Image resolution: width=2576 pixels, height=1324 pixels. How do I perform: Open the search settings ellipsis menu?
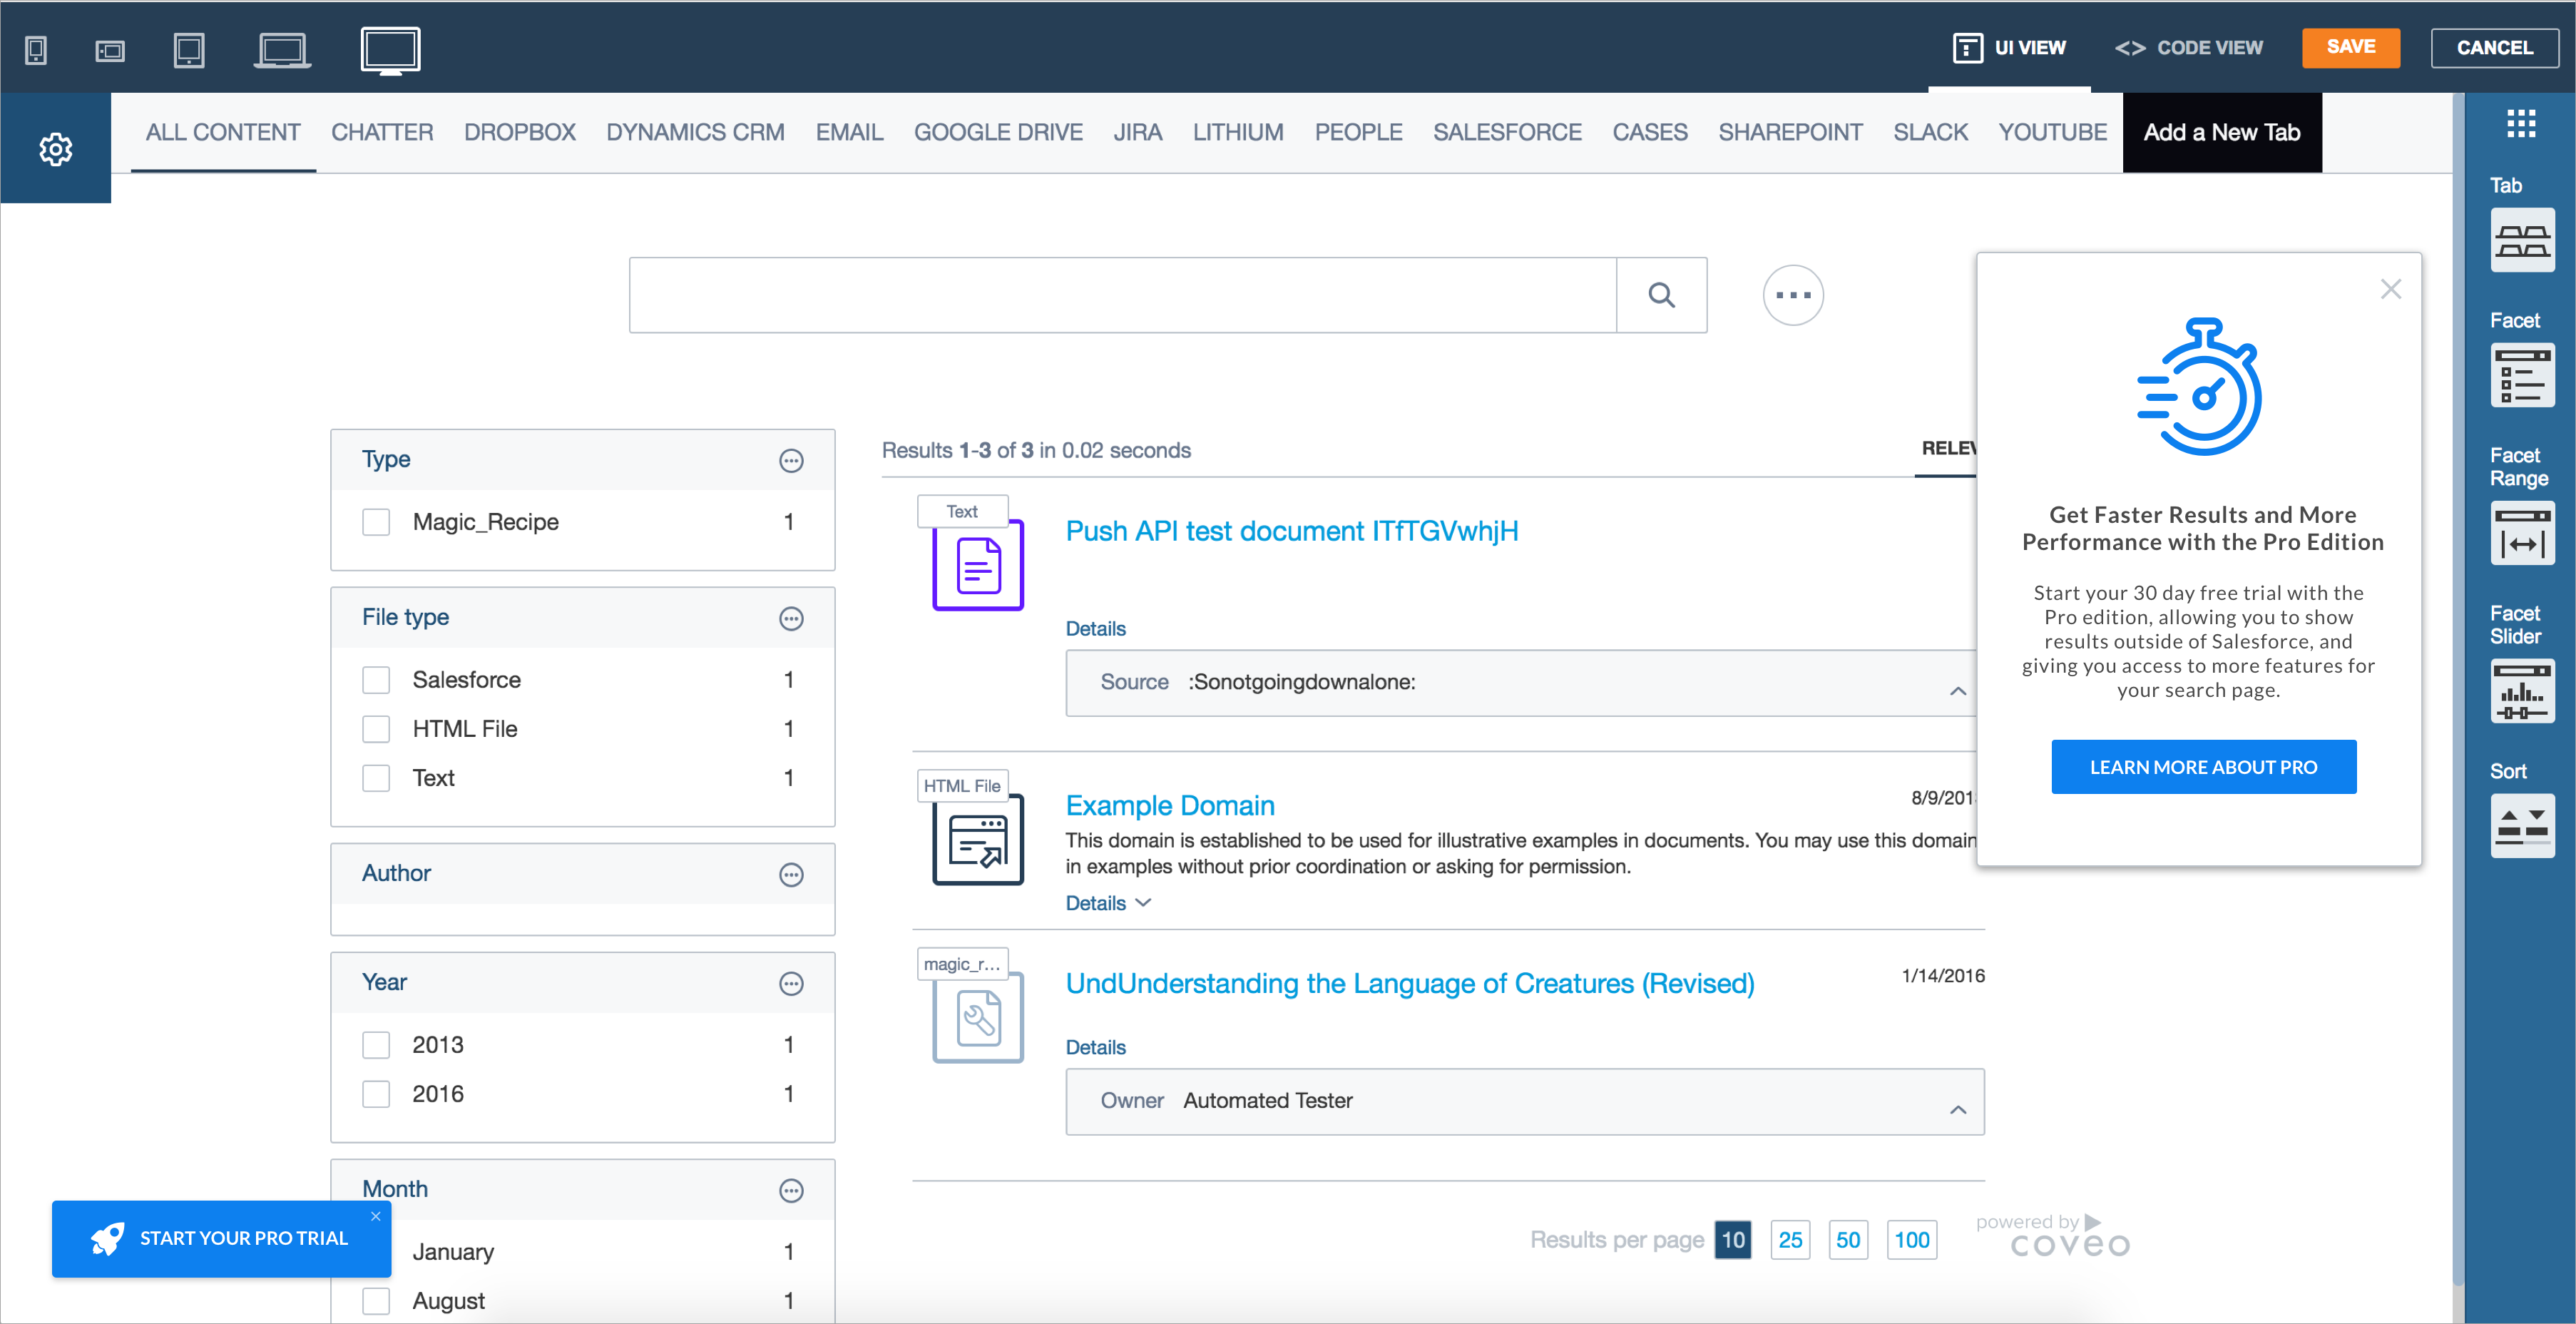pos(1793,295)
